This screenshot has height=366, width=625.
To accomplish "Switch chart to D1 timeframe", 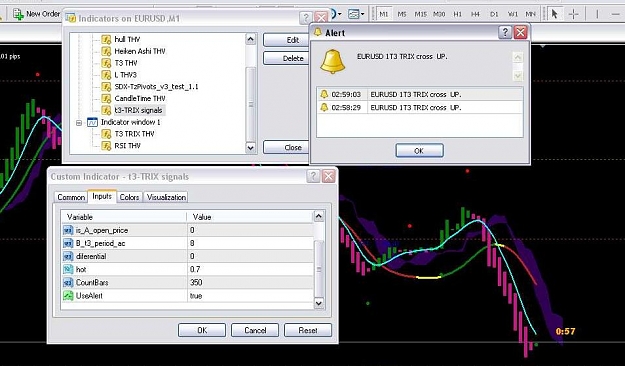I will 494,14.
